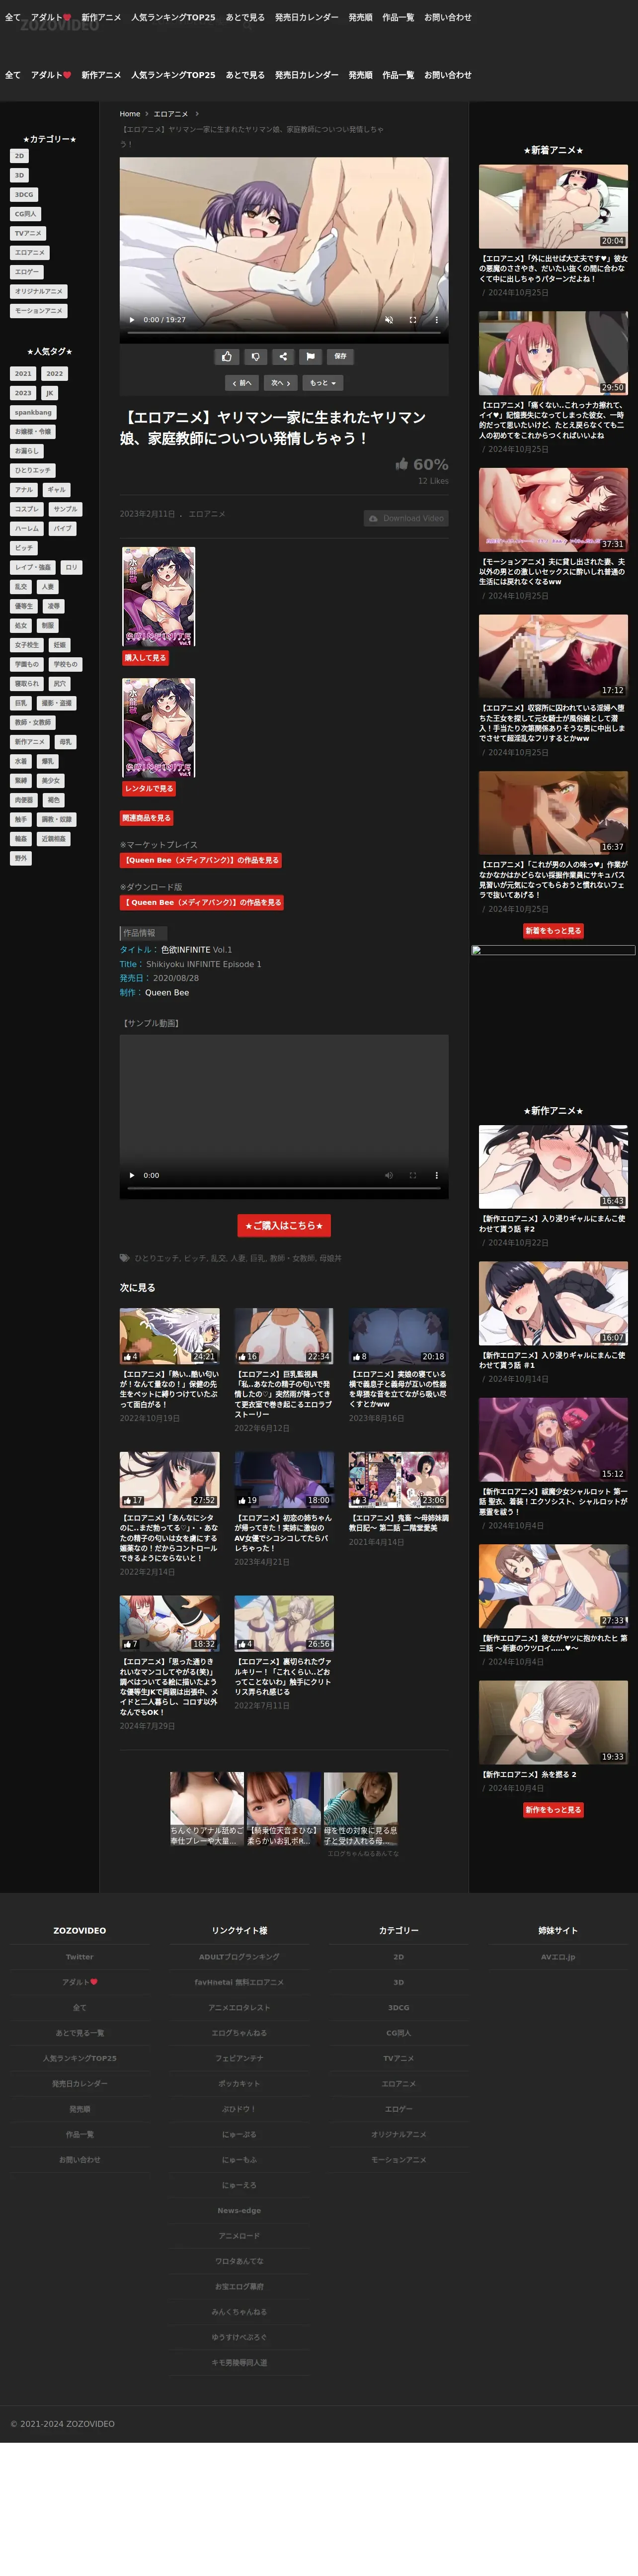
Task: Click the エロアニメ date-line category link
Action: (207, 514)
